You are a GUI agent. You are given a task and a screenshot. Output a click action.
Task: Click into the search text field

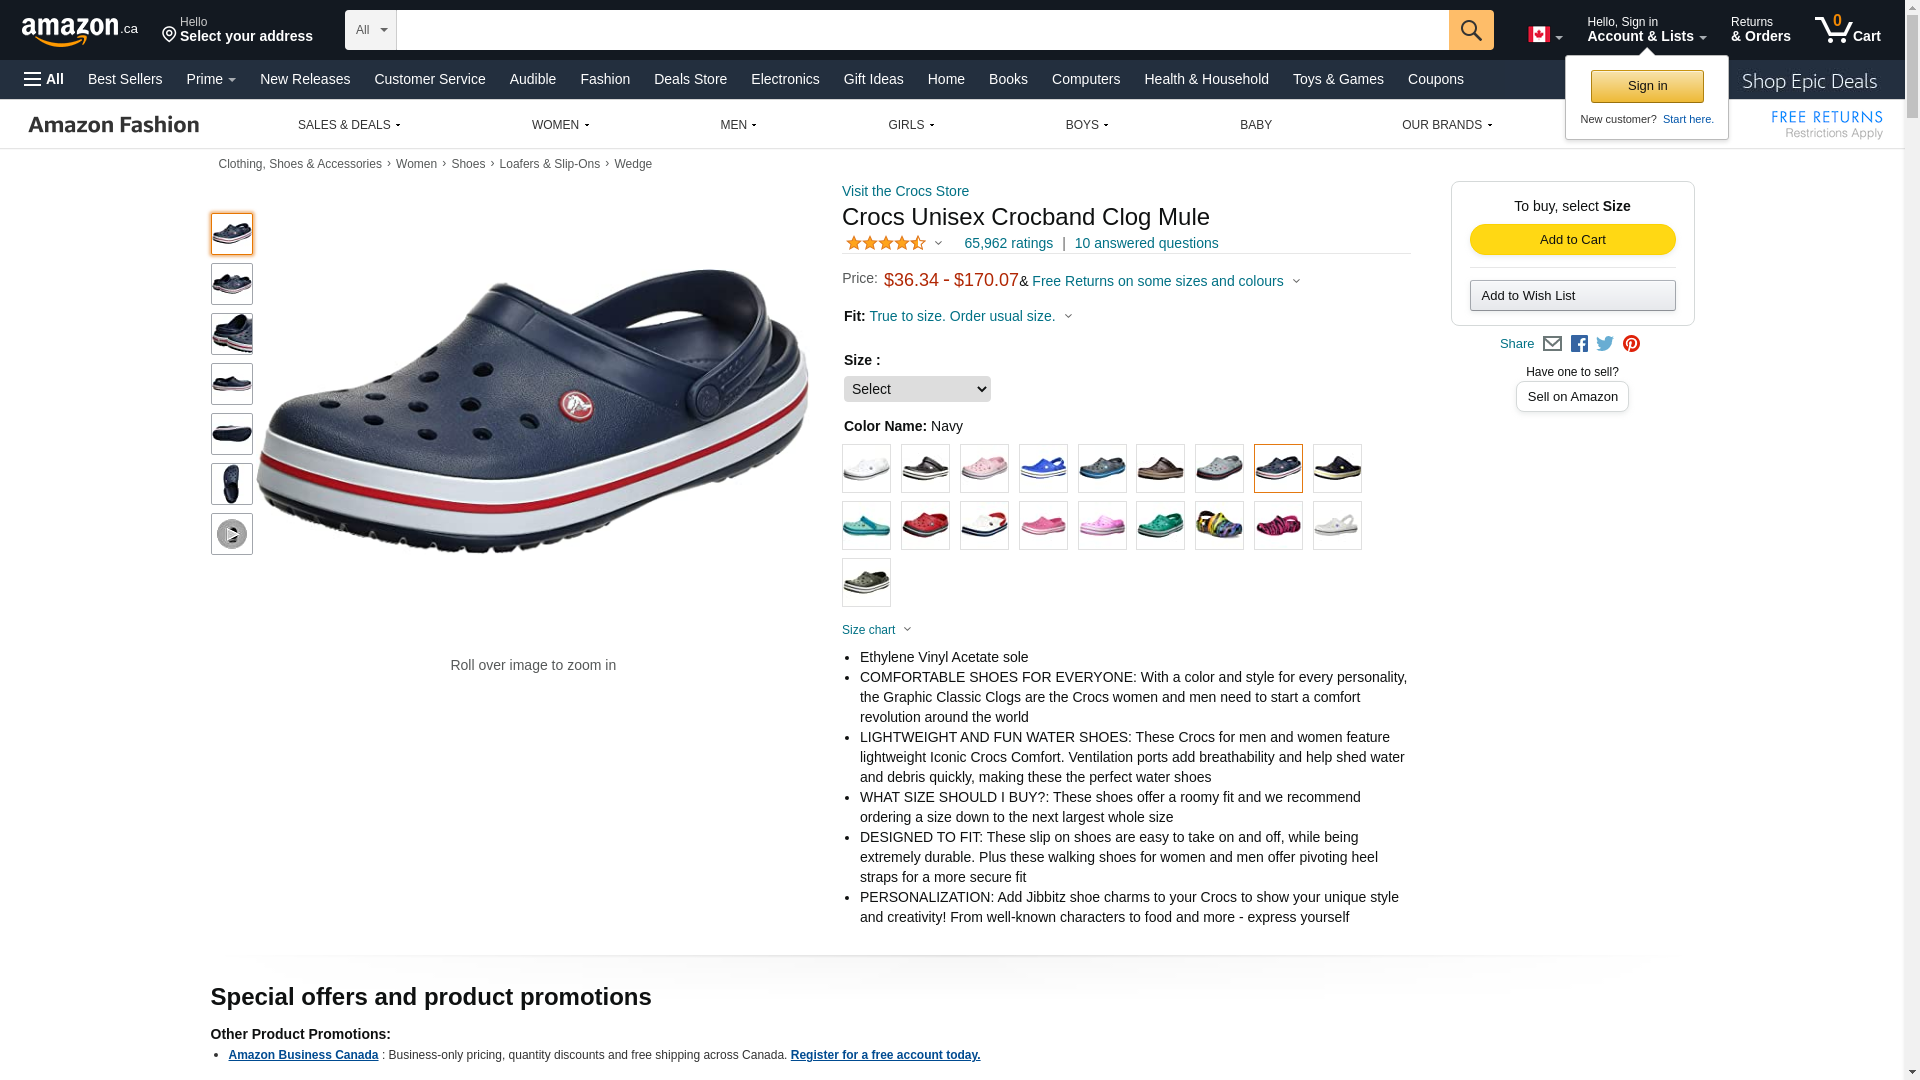pos(922,30)
